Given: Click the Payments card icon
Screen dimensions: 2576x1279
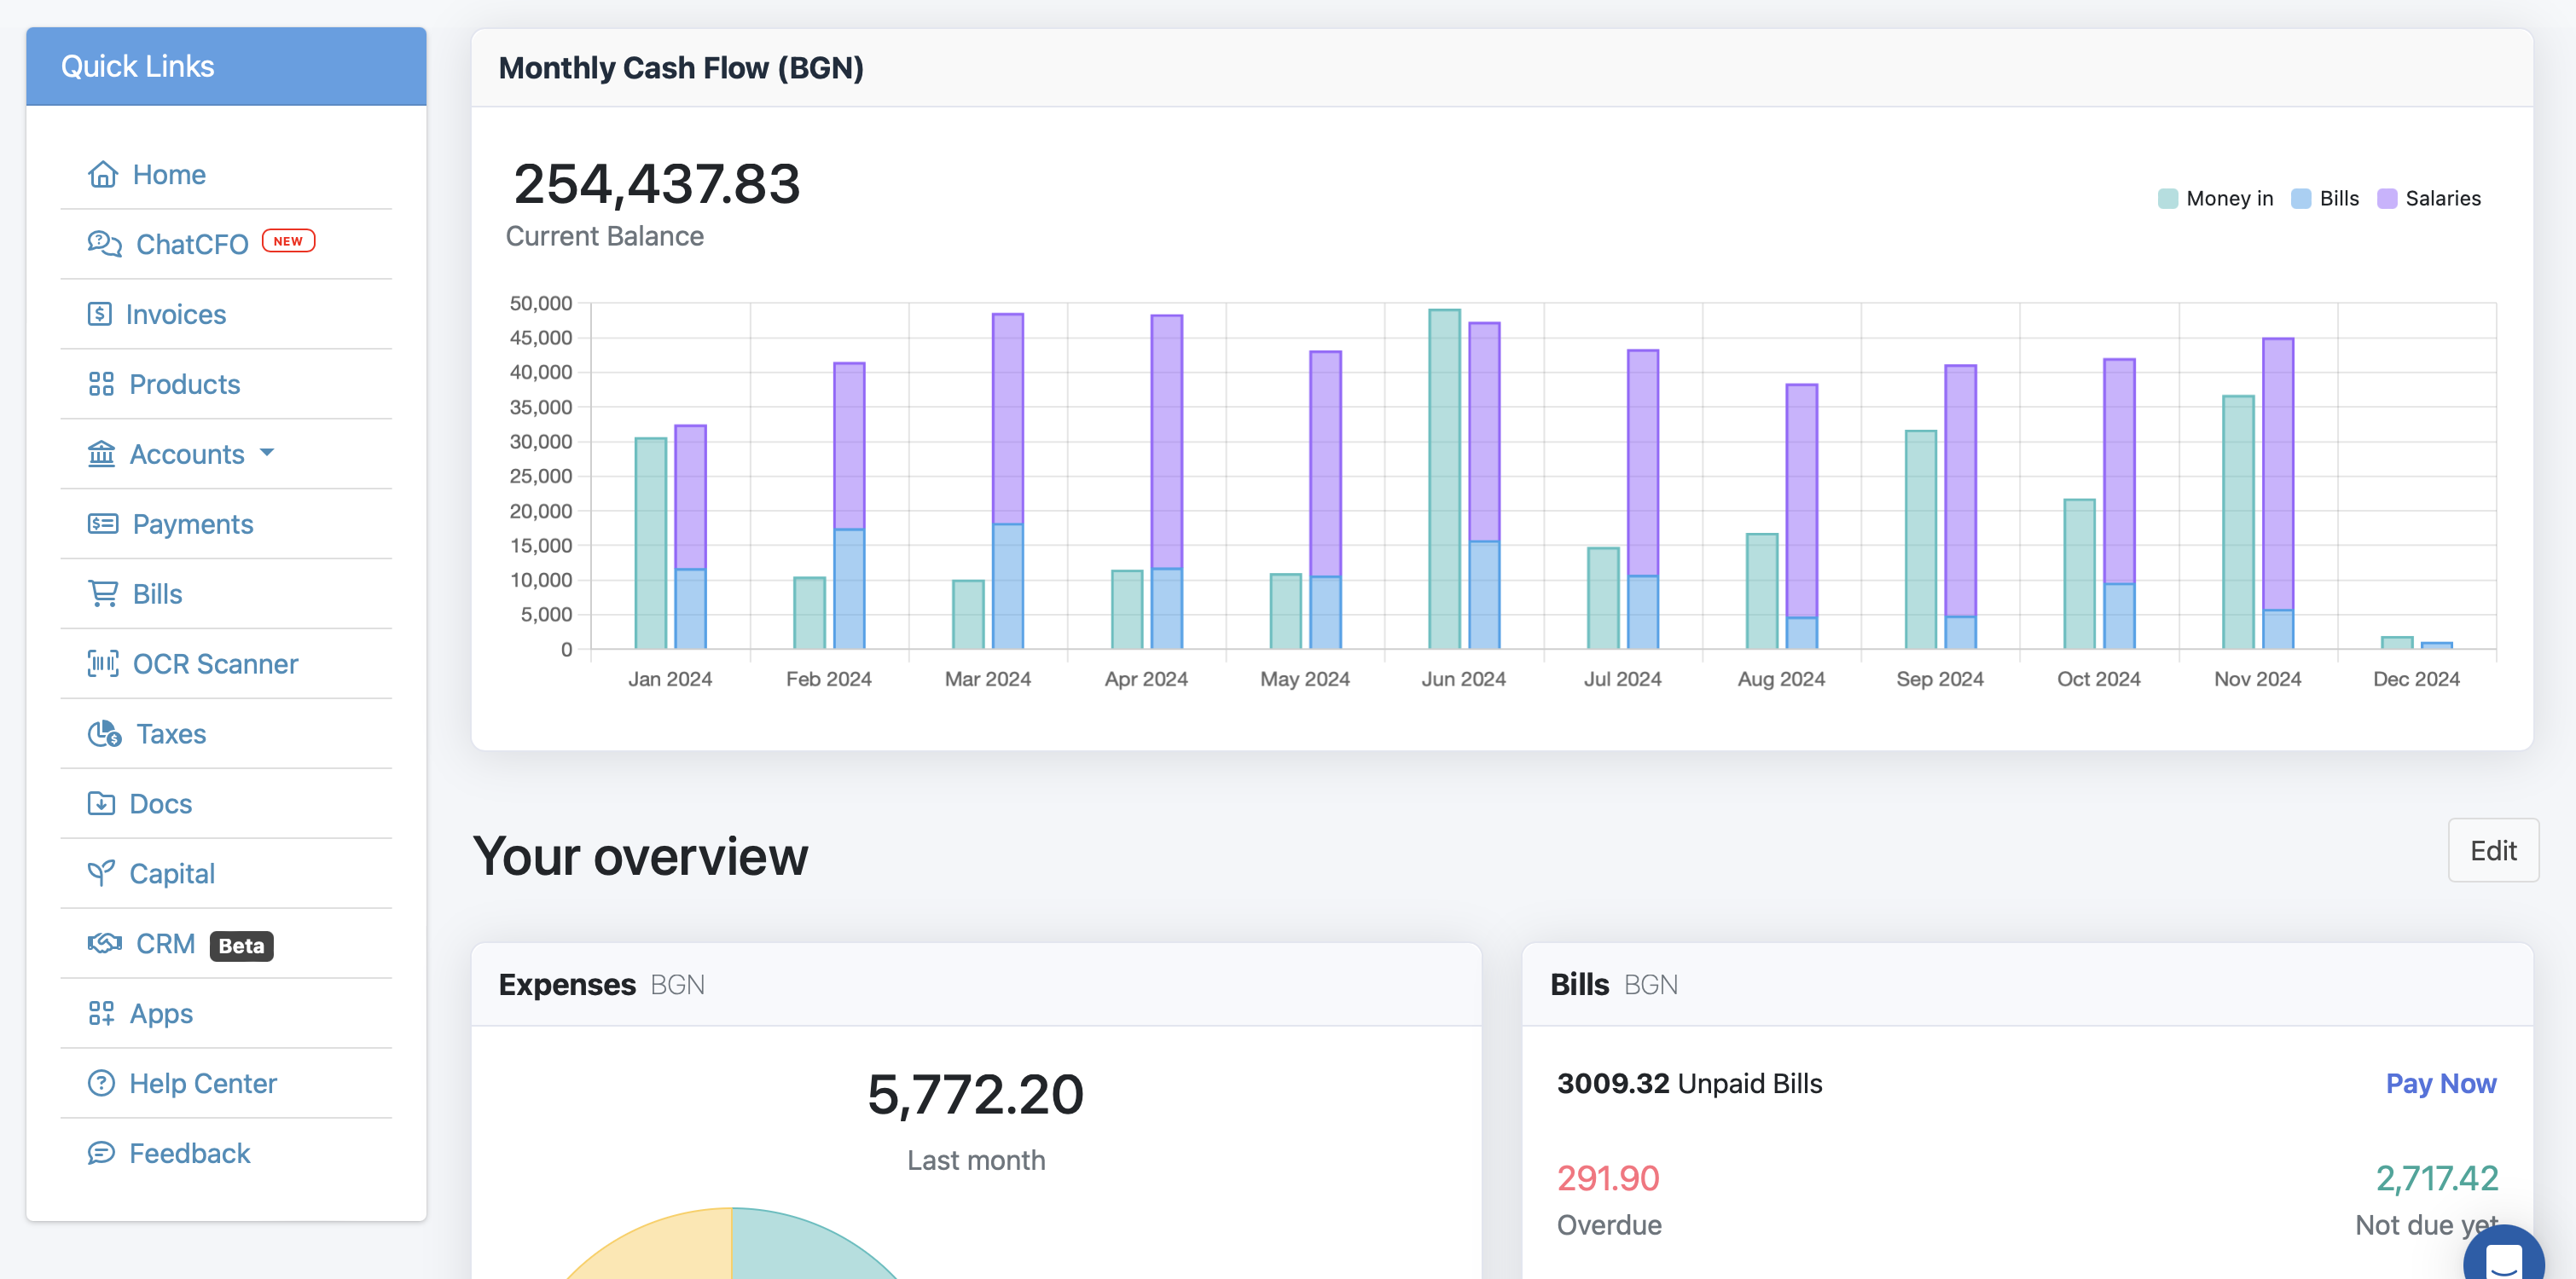Looking at the screenshot, I should point(103,523).
